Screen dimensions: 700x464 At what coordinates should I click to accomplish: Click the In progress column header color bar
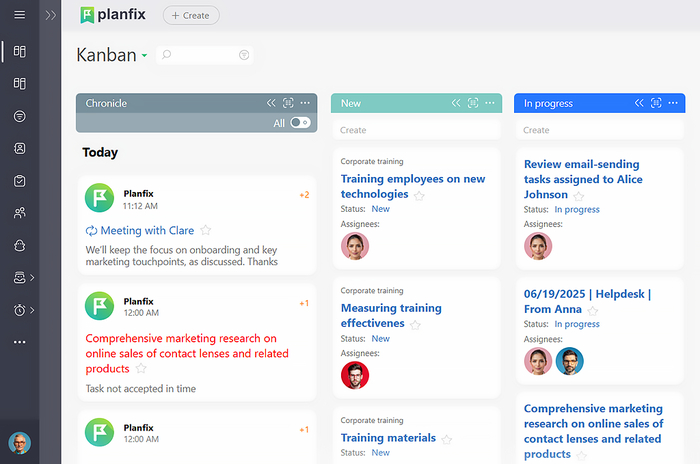coord(580,103)
